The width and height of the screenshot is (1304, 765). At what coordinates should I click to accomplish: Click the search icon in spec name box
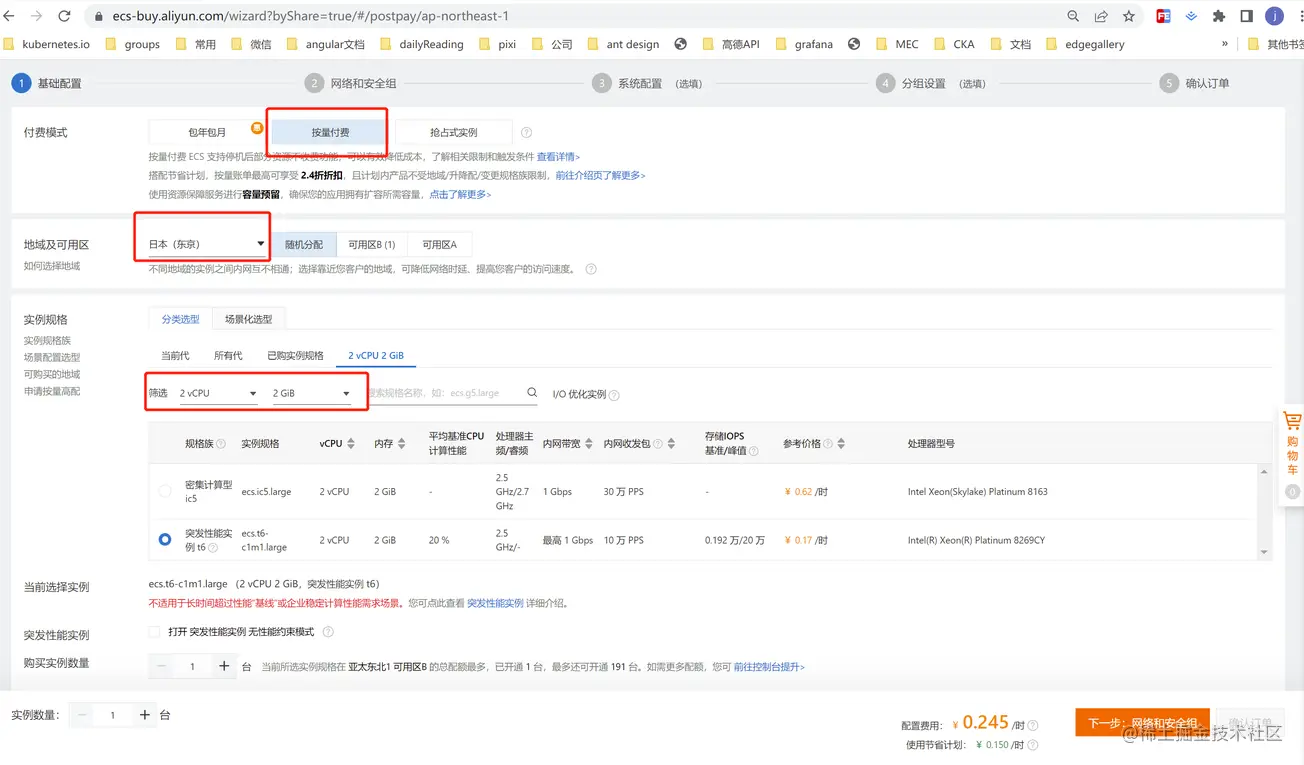(532, 394)
